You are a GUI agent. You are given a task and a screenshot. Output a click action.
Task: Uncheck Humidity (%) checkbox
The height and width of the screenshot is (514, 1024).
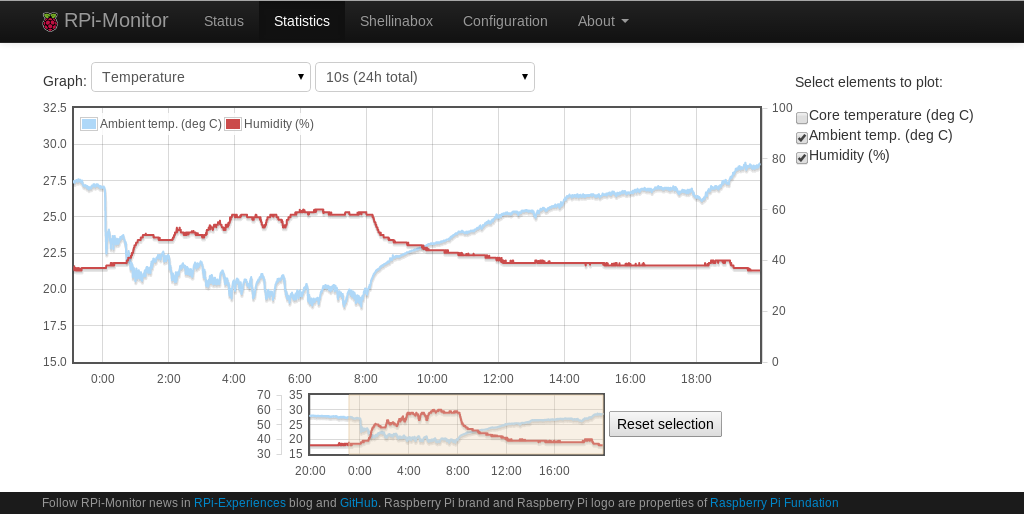point(802,157)
